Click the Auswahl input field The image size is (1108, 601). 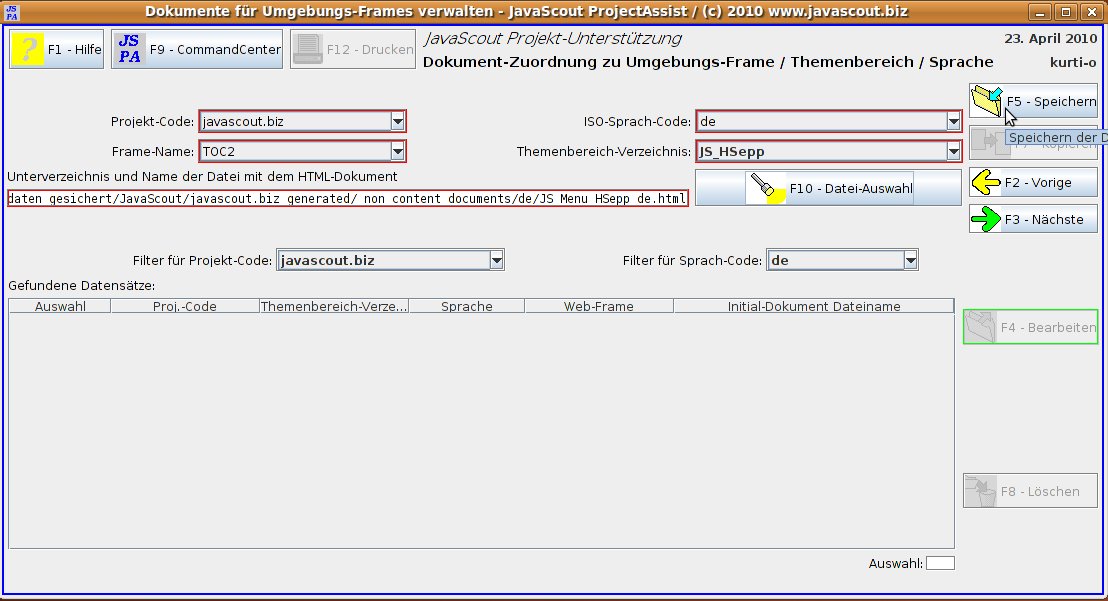tap(939, 563)
